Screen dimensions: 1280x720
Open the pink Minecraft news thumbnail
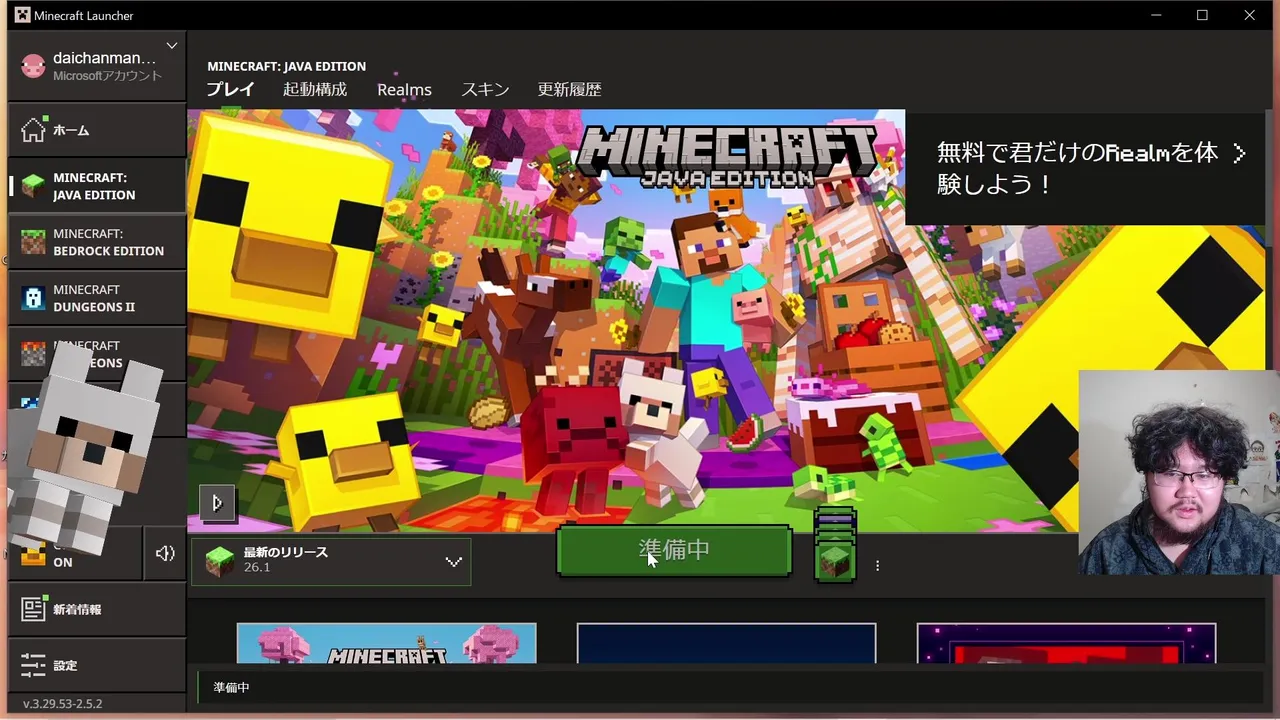[x=386, y=643]
